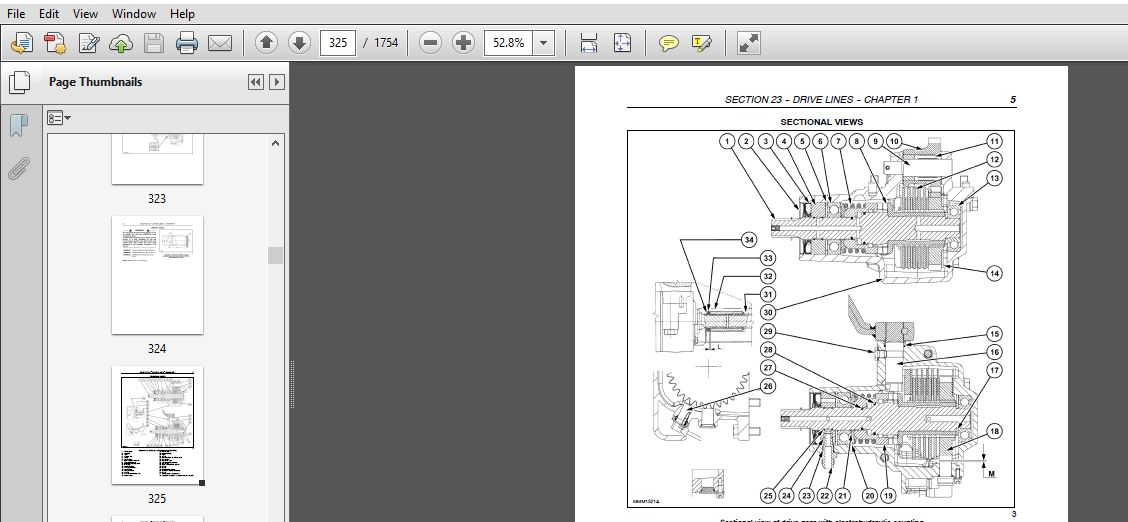The width and height of the screenshot is (1128, 522).
Task: Open the View menu
Action: click(86, 14)
